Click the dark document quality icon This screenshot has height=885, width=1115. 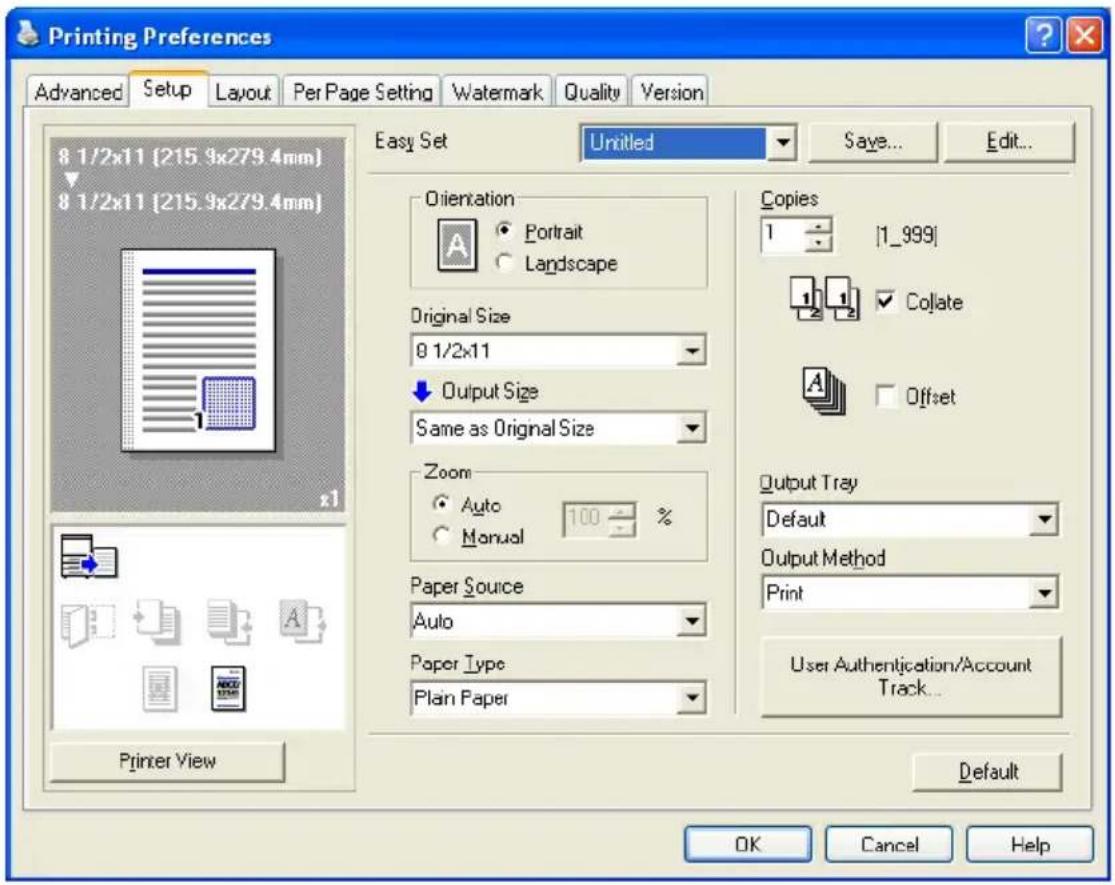228,688
